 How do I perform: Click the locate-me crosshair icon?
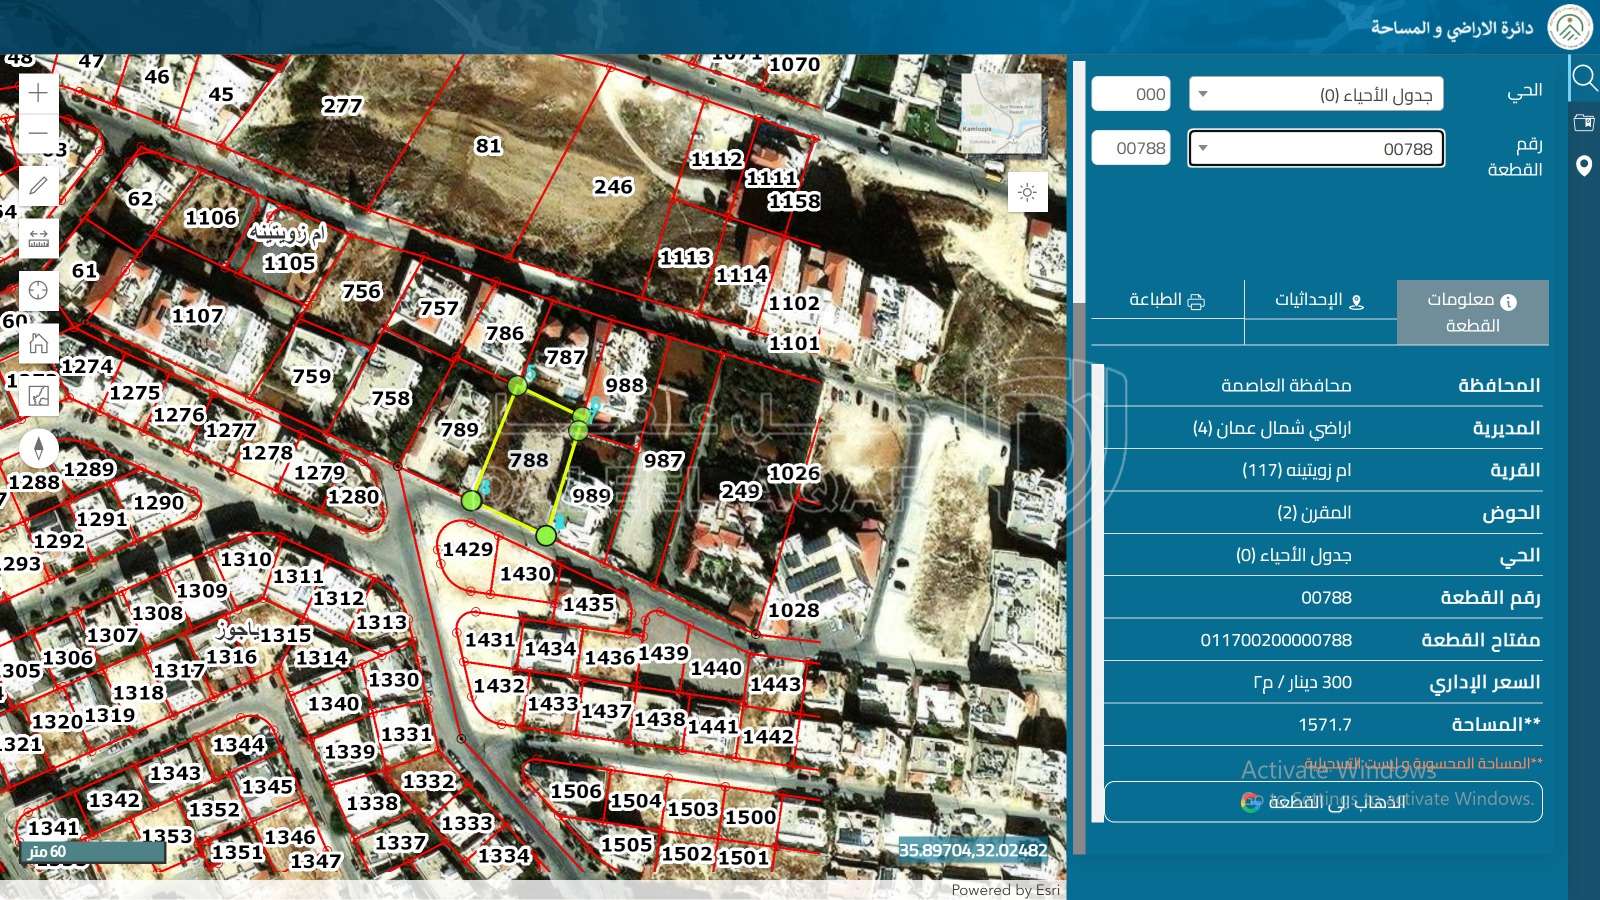38,290
